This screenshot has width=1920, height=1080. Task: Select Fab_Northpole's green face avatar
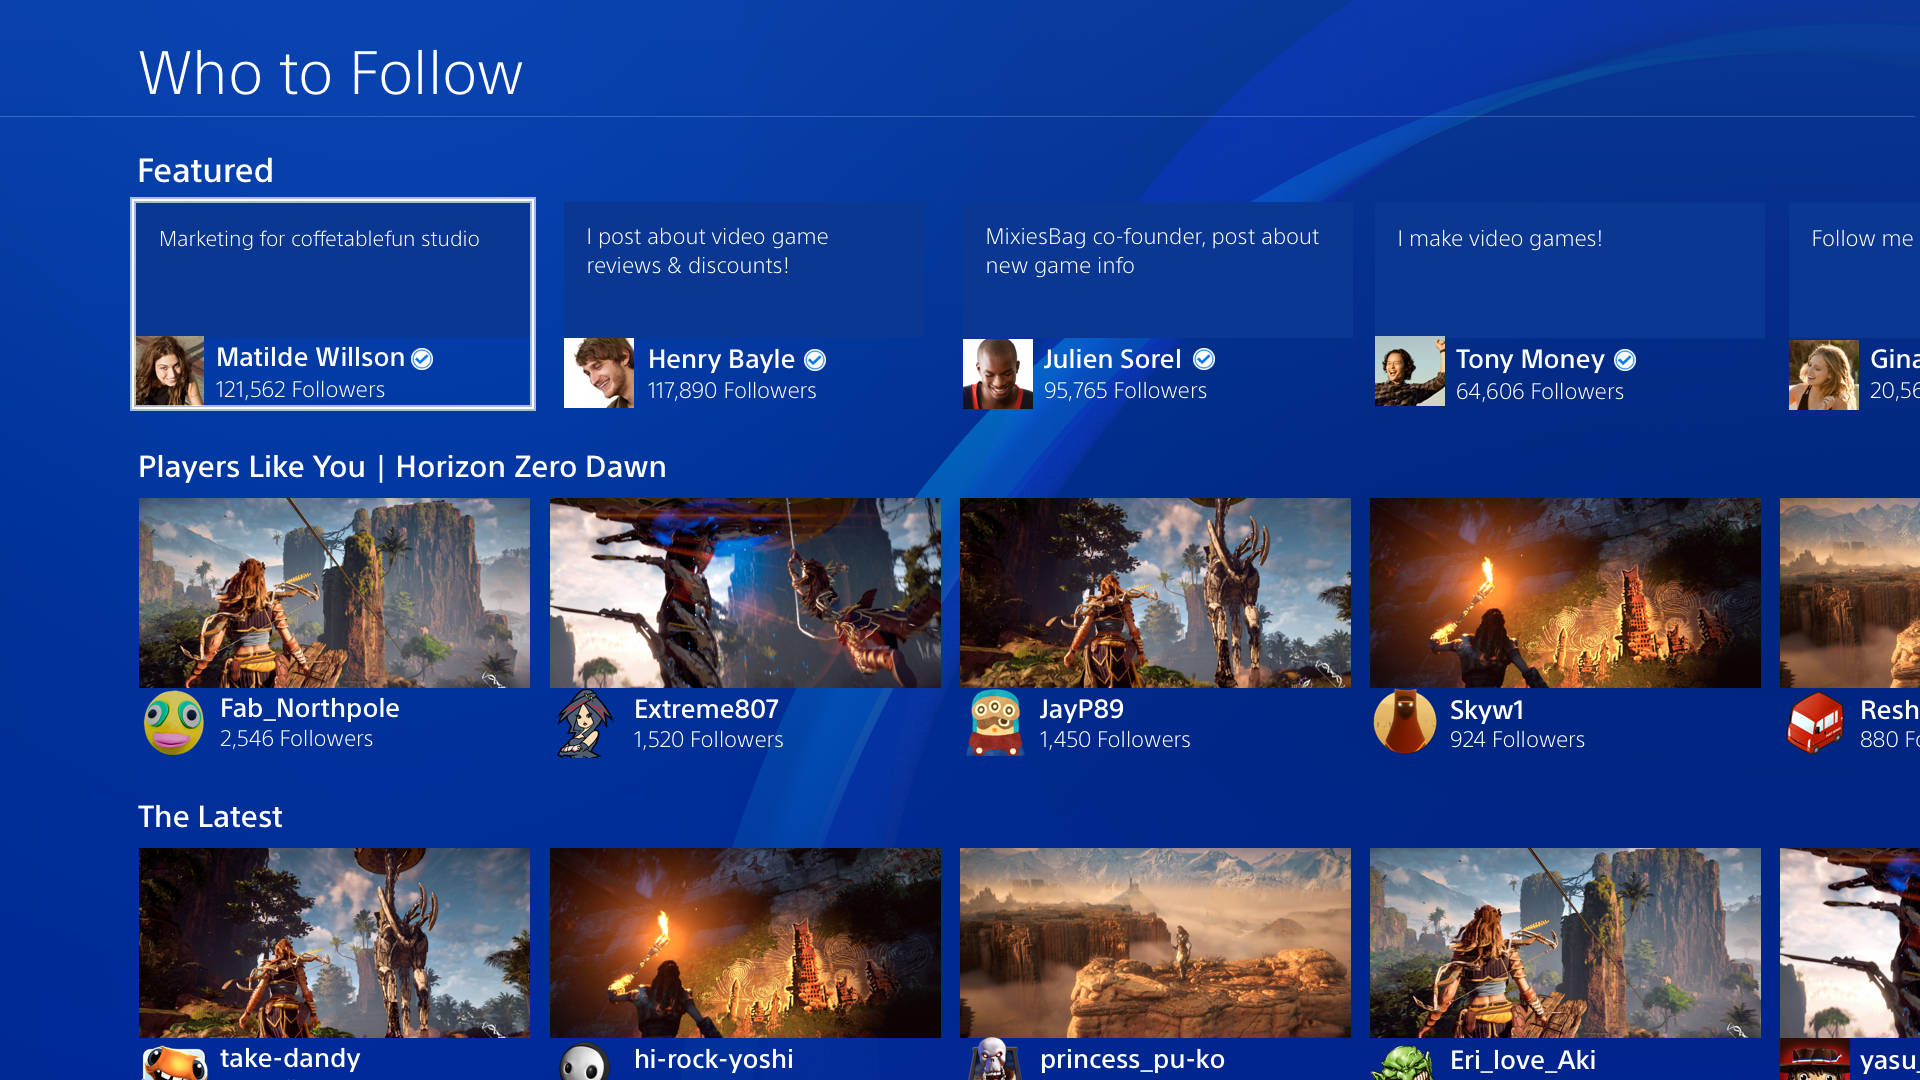coord(174,722)
